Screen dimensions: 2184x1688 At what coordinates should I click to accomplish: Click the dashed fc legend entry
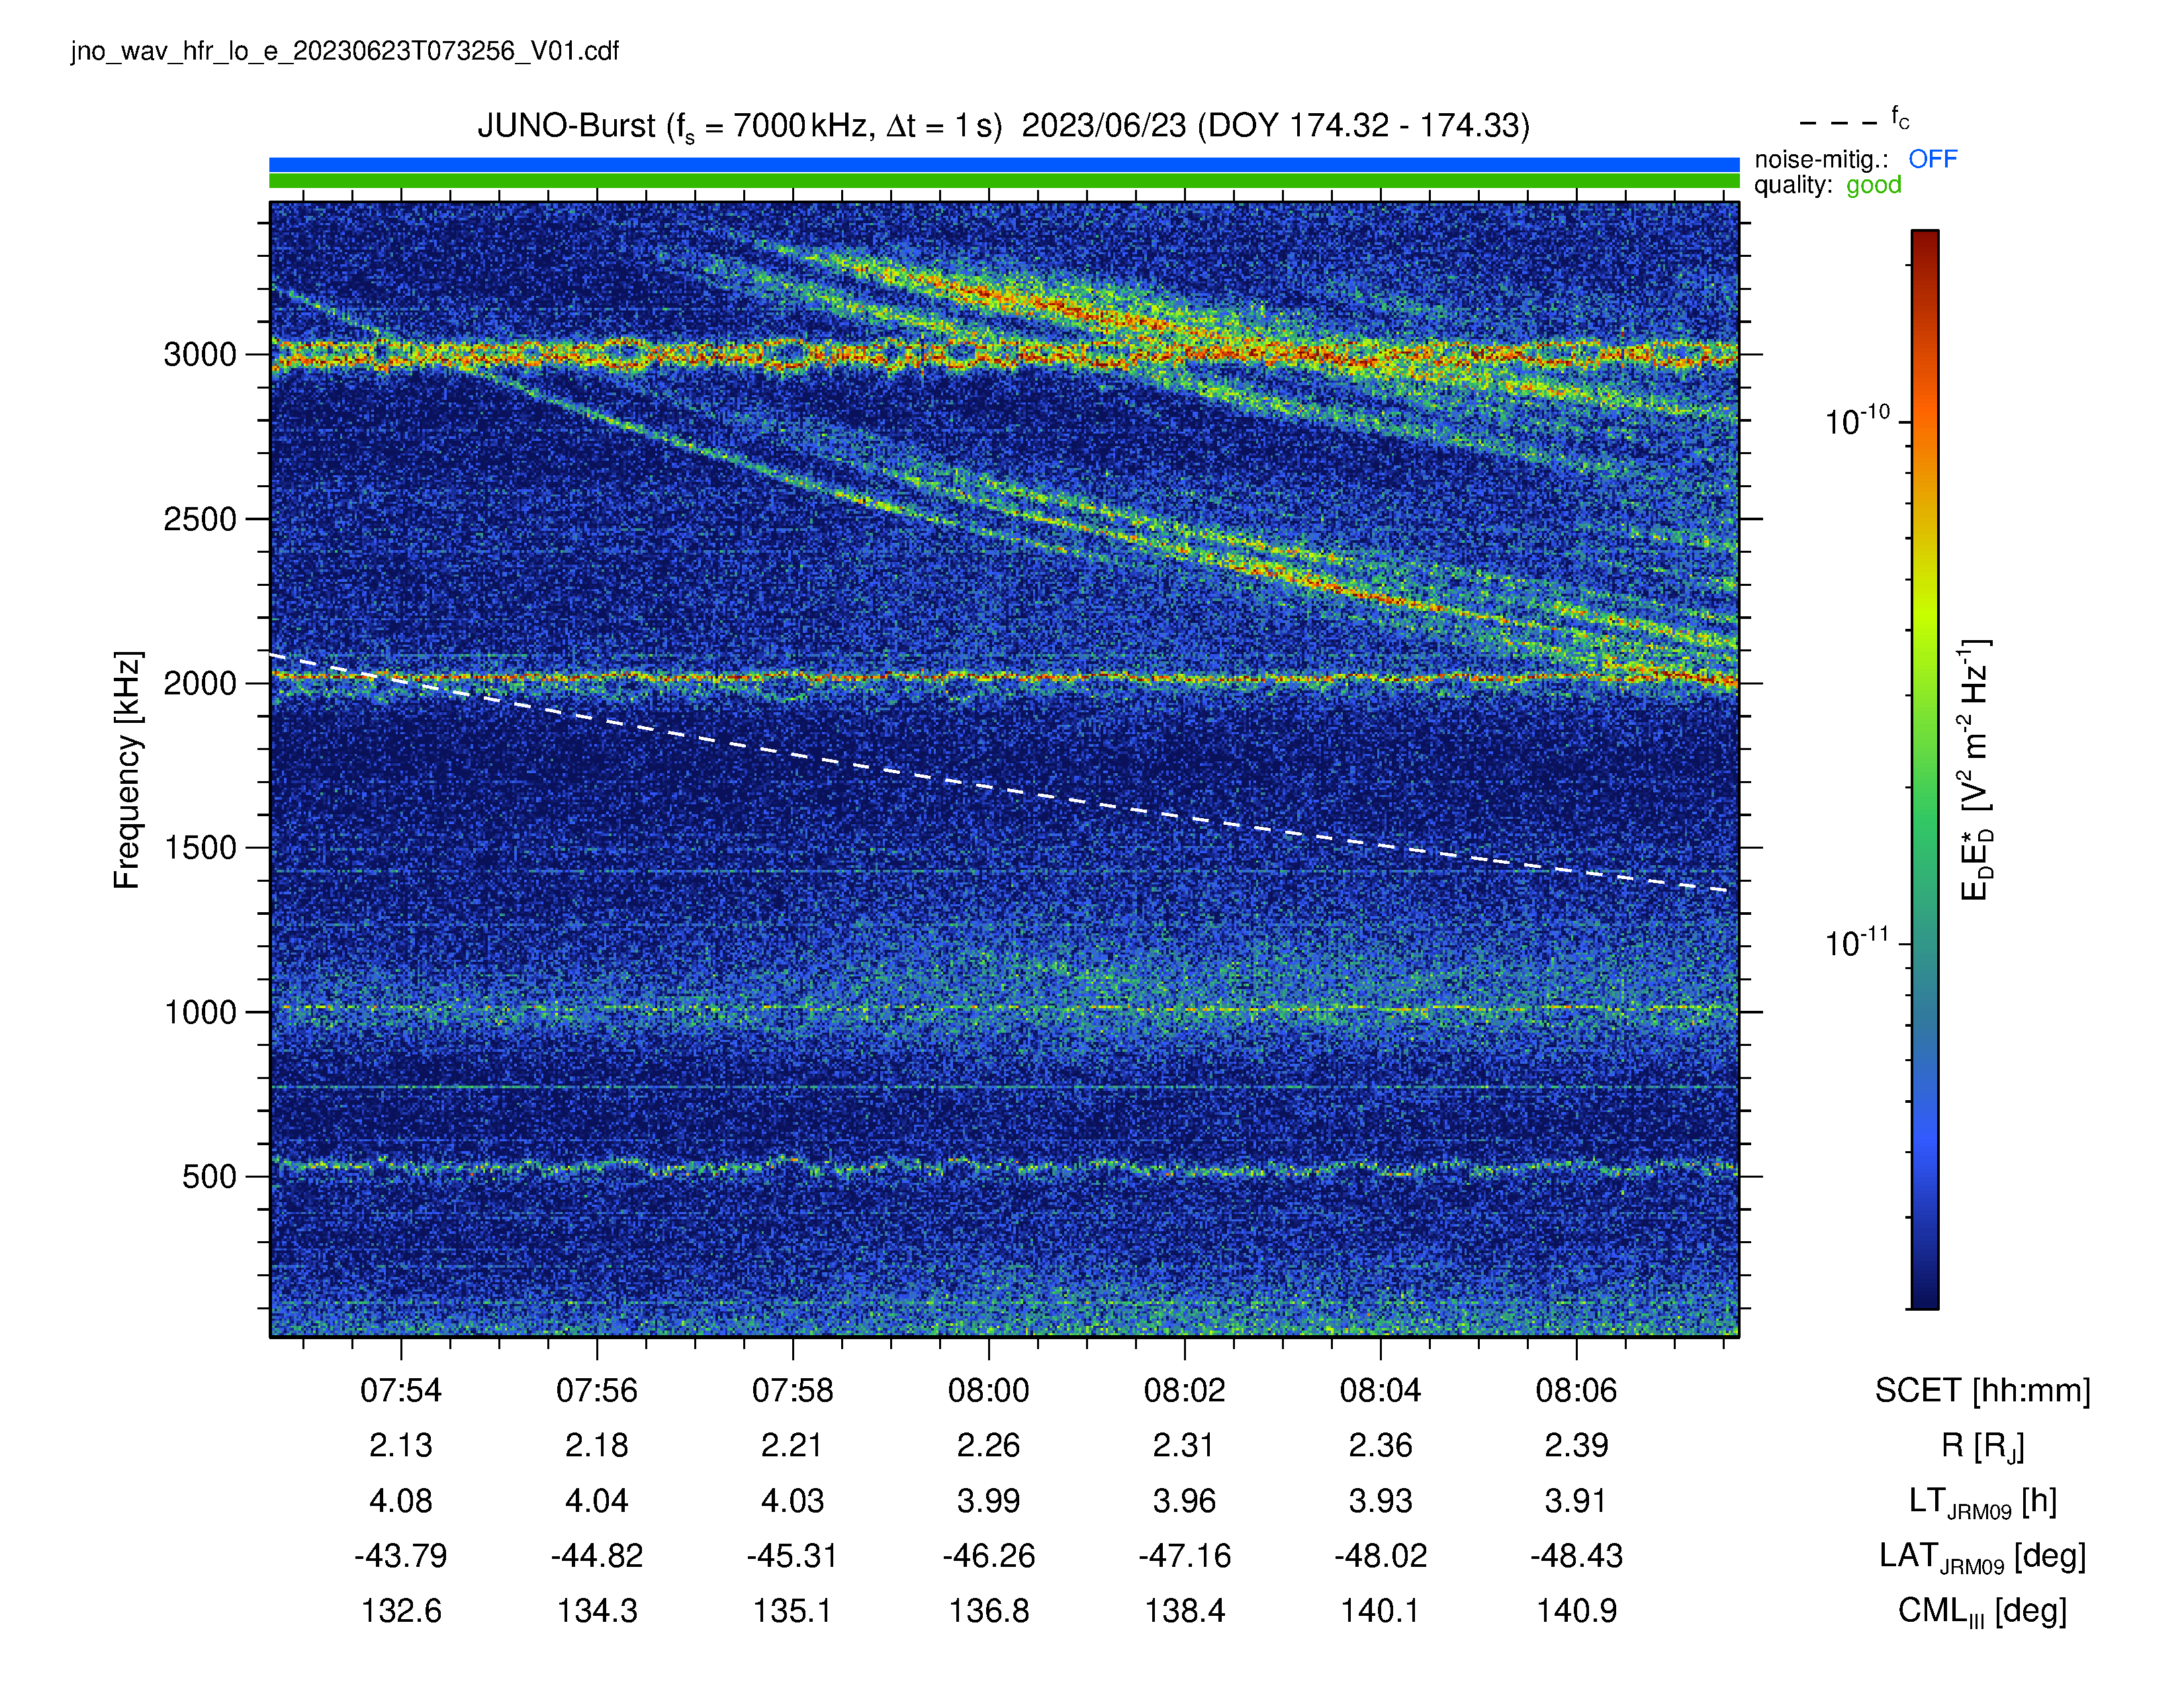[x=1854, y=121]
